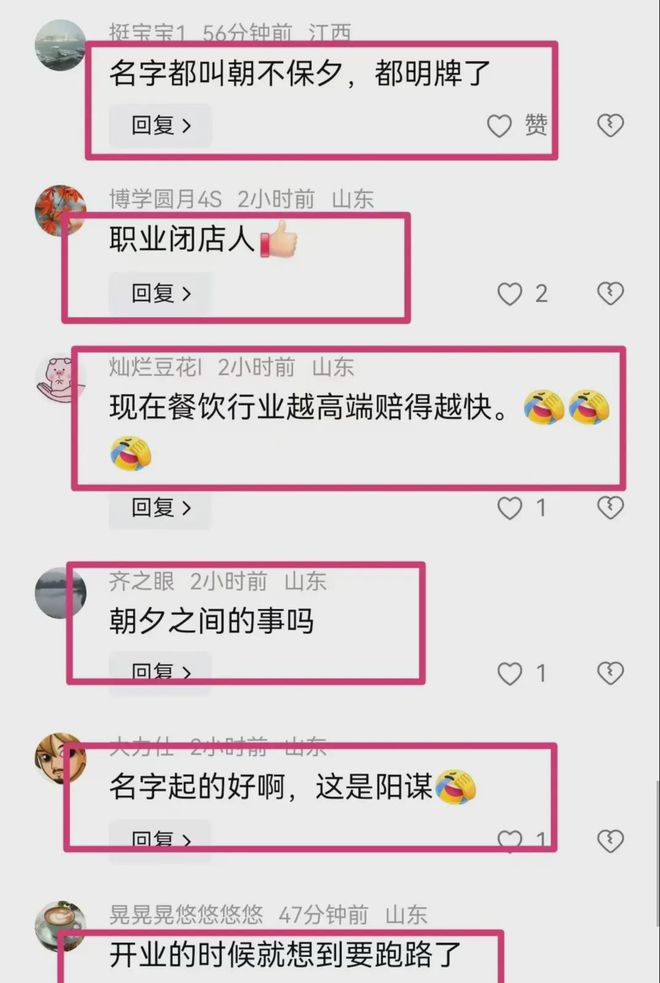Screen dimensions: 660x983
Task: Dislike the 名字都叫朝不保夕 comment
Action: [610, 126]
